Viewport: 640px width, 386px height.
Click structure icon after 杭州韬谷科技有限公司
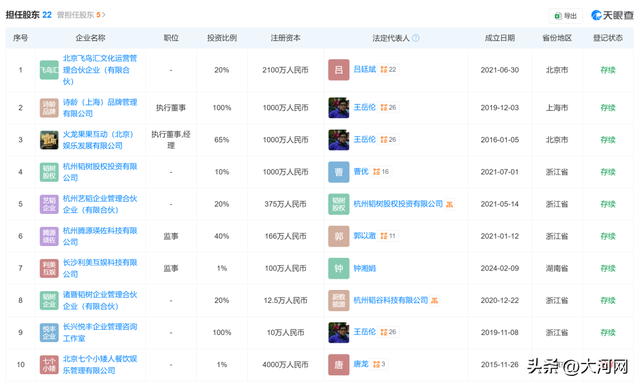pos(434,300)
